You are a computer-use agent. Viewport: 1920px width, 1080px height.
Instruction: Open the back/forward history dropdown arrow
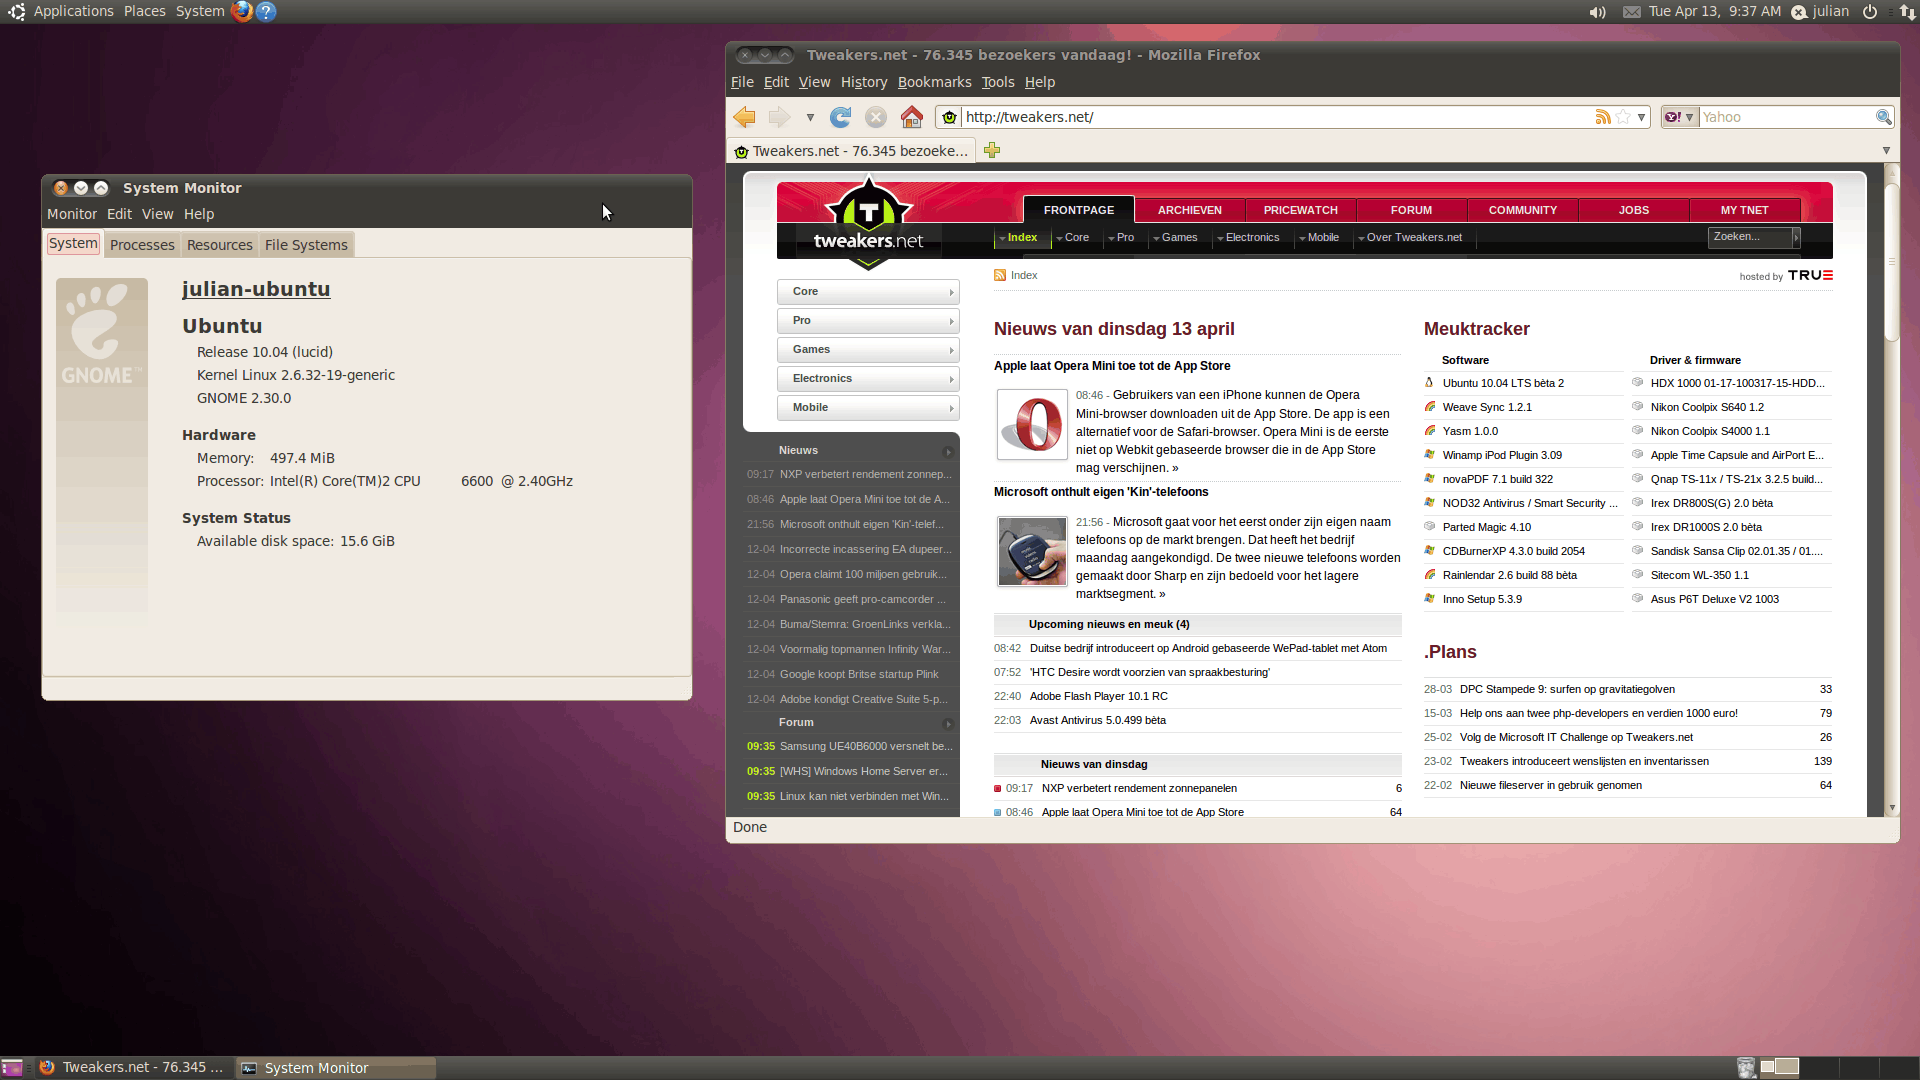coord(810,117)
